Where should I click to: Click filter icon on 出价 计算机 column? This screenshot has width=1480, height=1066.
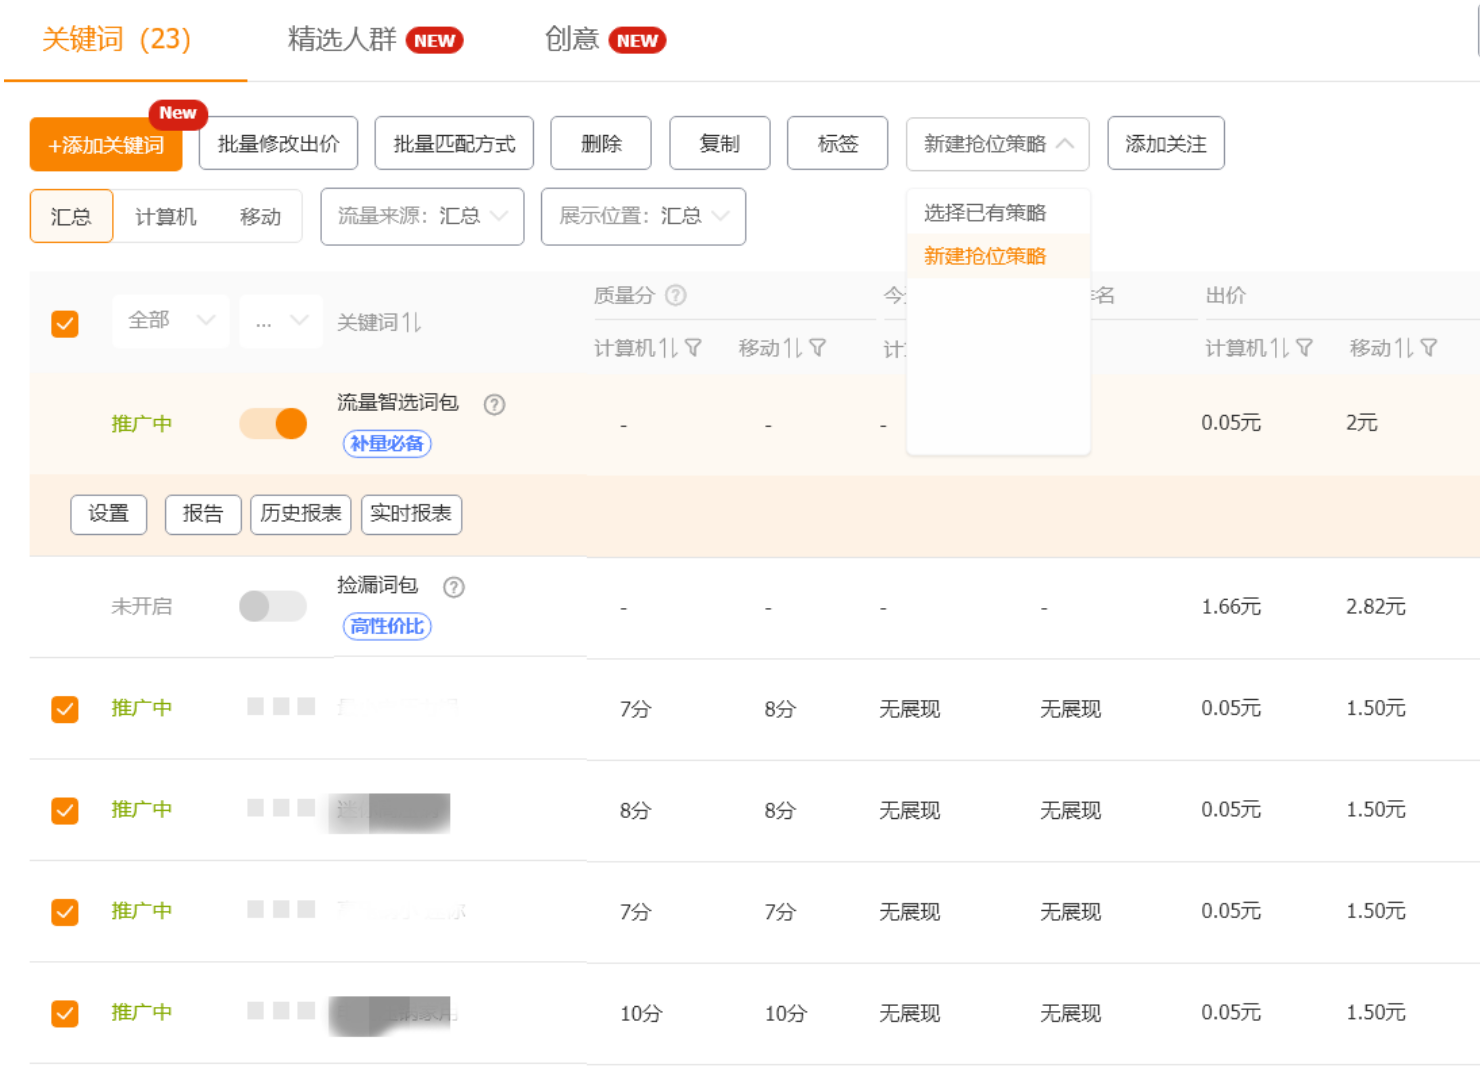[1304, 348]
